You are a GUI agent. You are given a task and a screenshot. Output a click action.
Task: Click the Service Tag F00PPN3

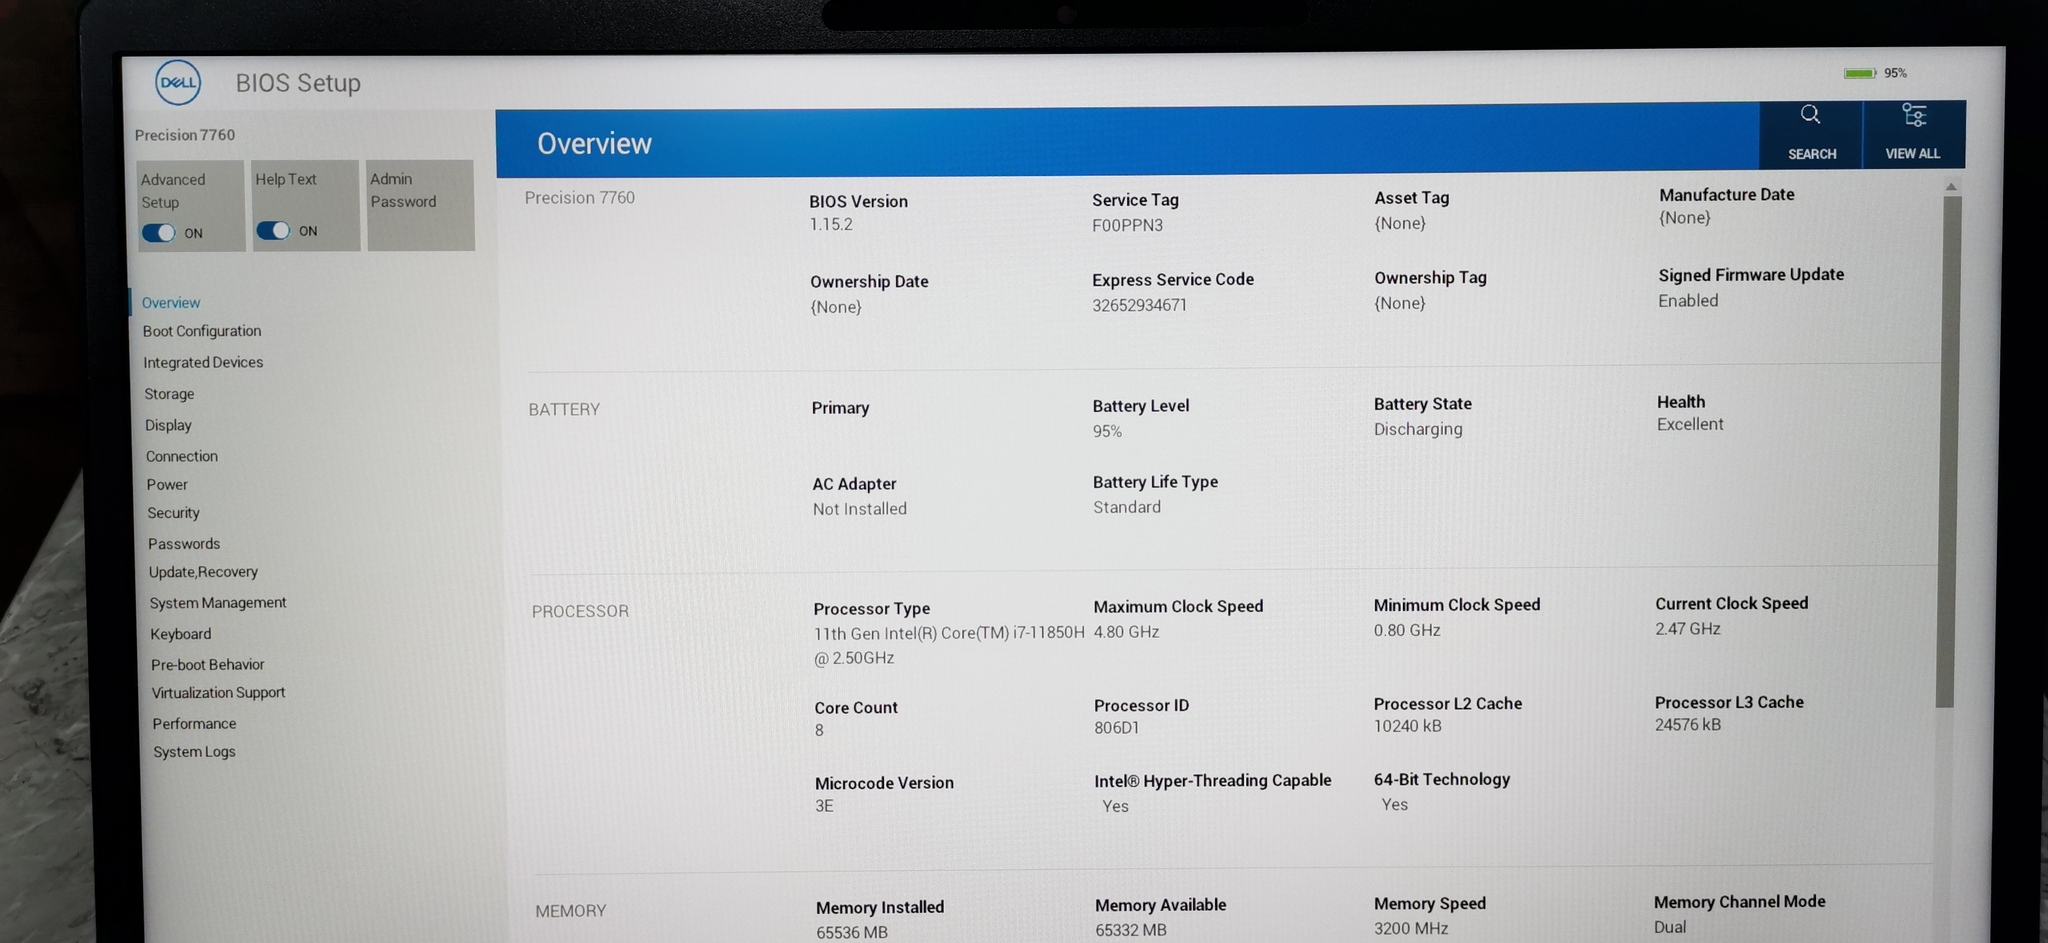point(1127,225)
